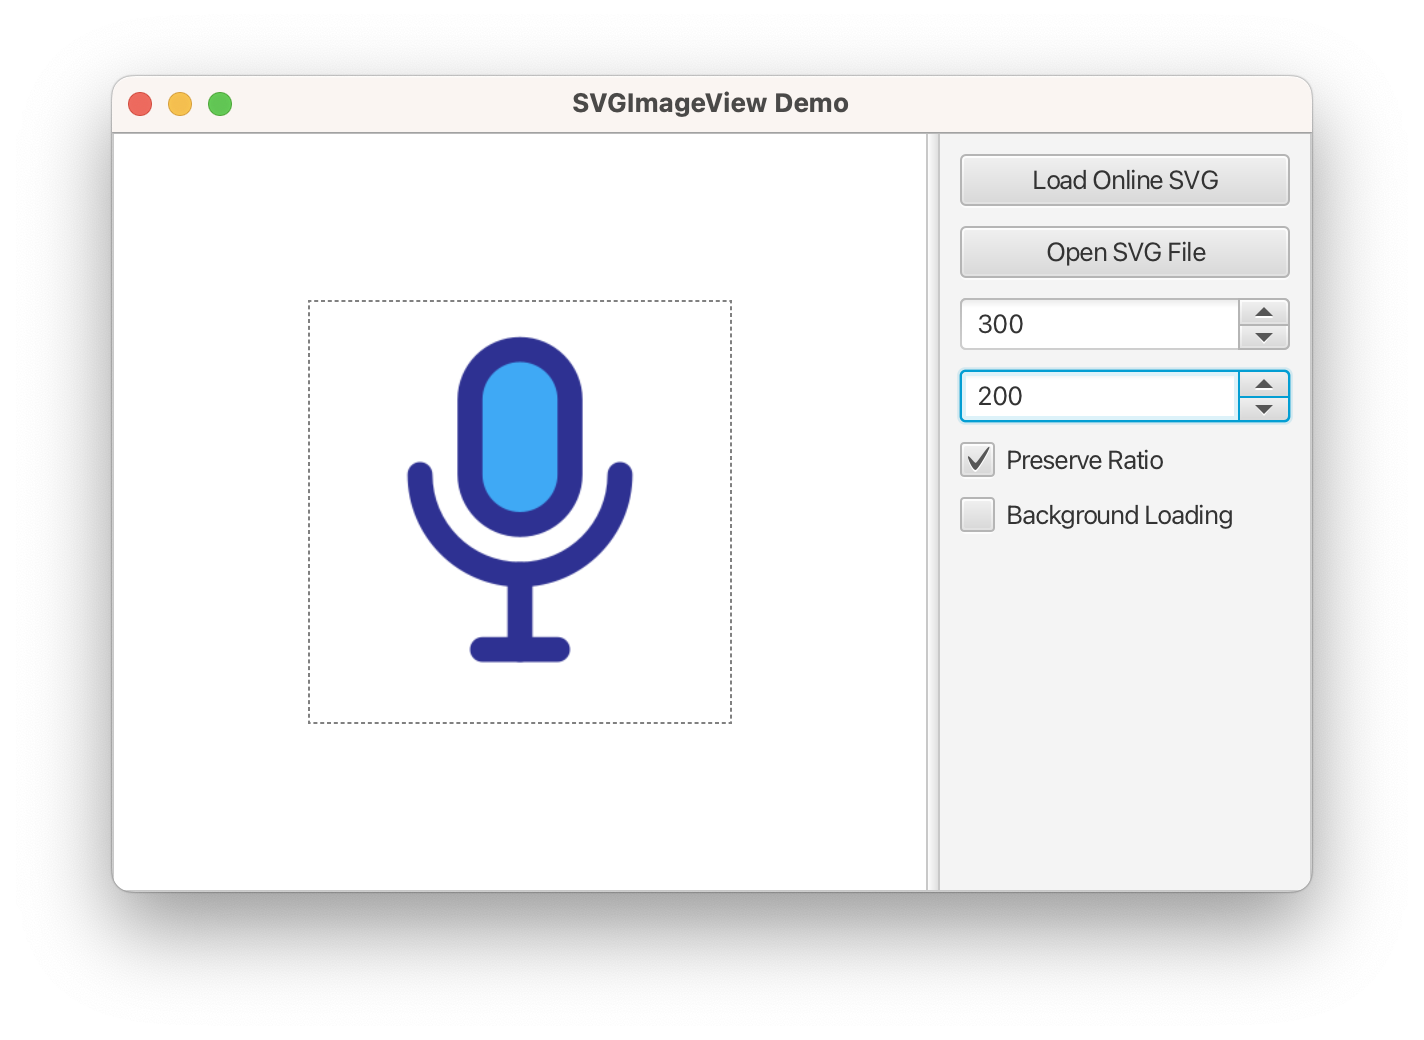Click the Open SVG File button
The width and height of the screenshot is (1424, 1040).
click(x=1124, y=252)
